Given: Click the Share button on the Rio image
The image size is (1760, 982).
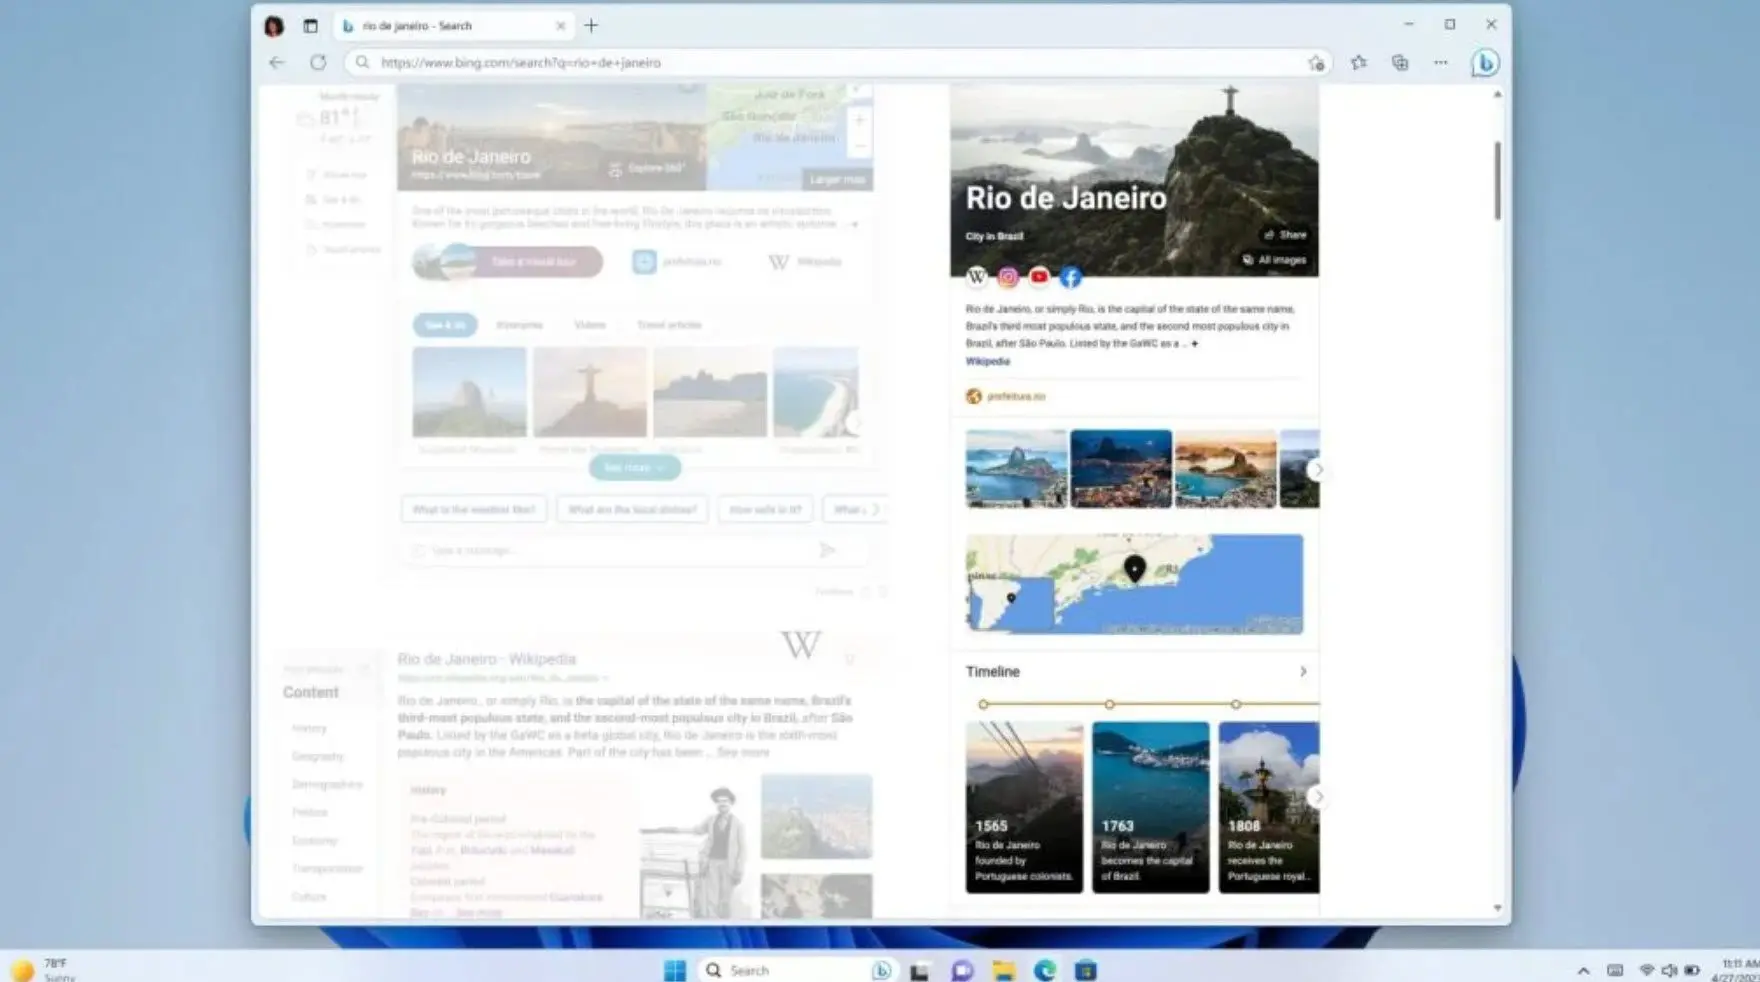Looking at the screenshot, I should click(1285, 235).
